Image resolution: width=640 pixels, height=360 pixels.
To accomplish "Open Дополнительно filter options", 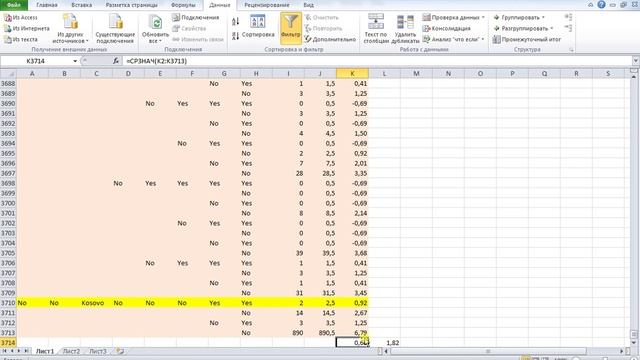I will click(330, 40).
